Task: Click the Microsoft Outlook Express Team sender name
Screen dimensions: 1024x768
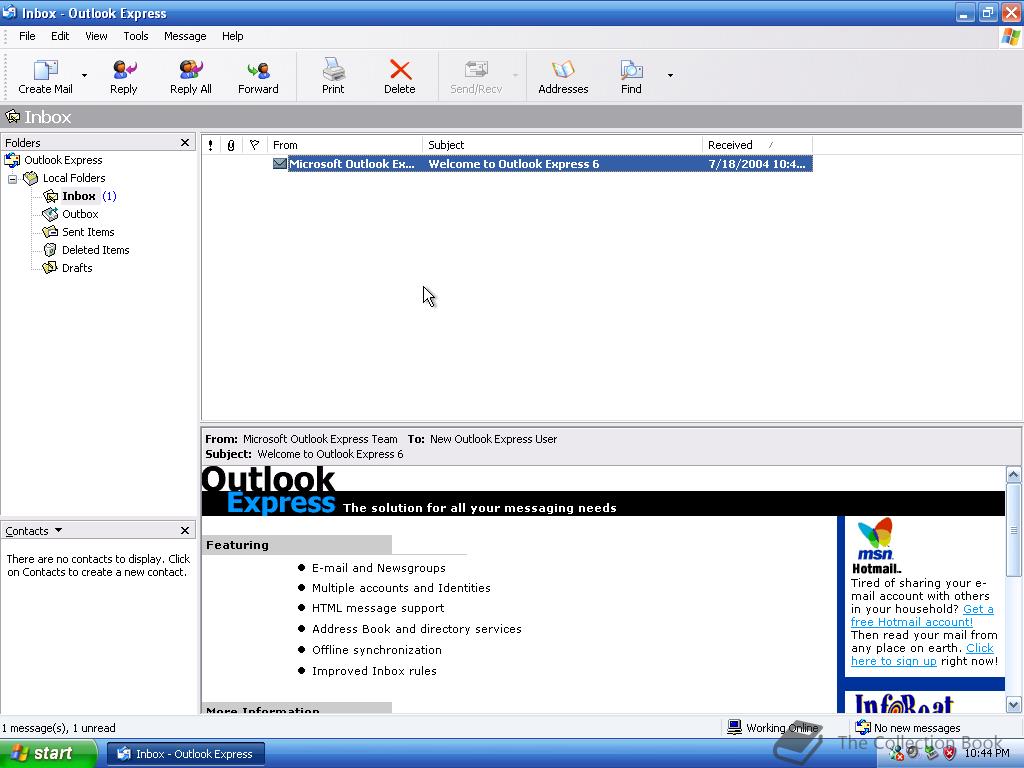Action: click(x=320, y=439)
